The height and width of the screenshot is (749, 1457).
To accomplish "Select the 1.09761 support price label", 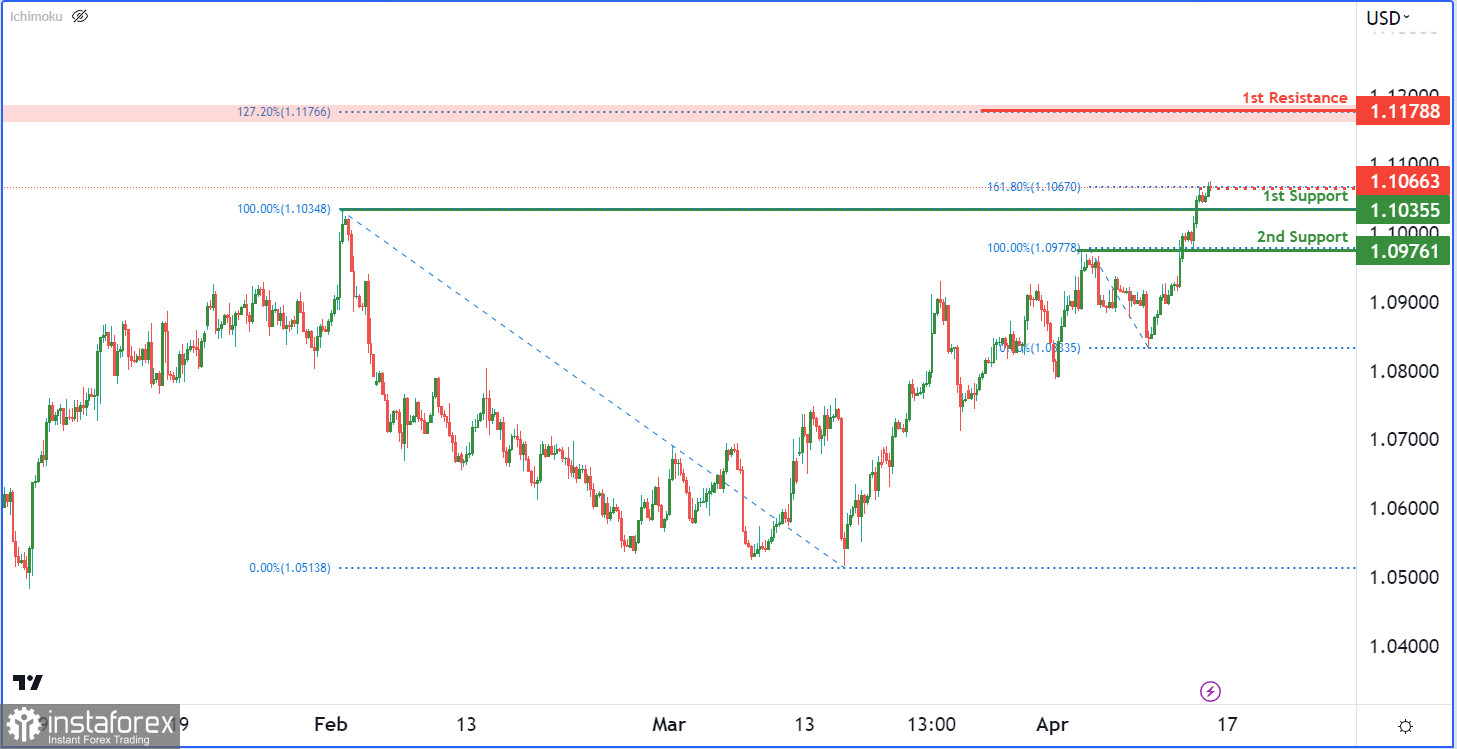I will (x=1403, y=251).
